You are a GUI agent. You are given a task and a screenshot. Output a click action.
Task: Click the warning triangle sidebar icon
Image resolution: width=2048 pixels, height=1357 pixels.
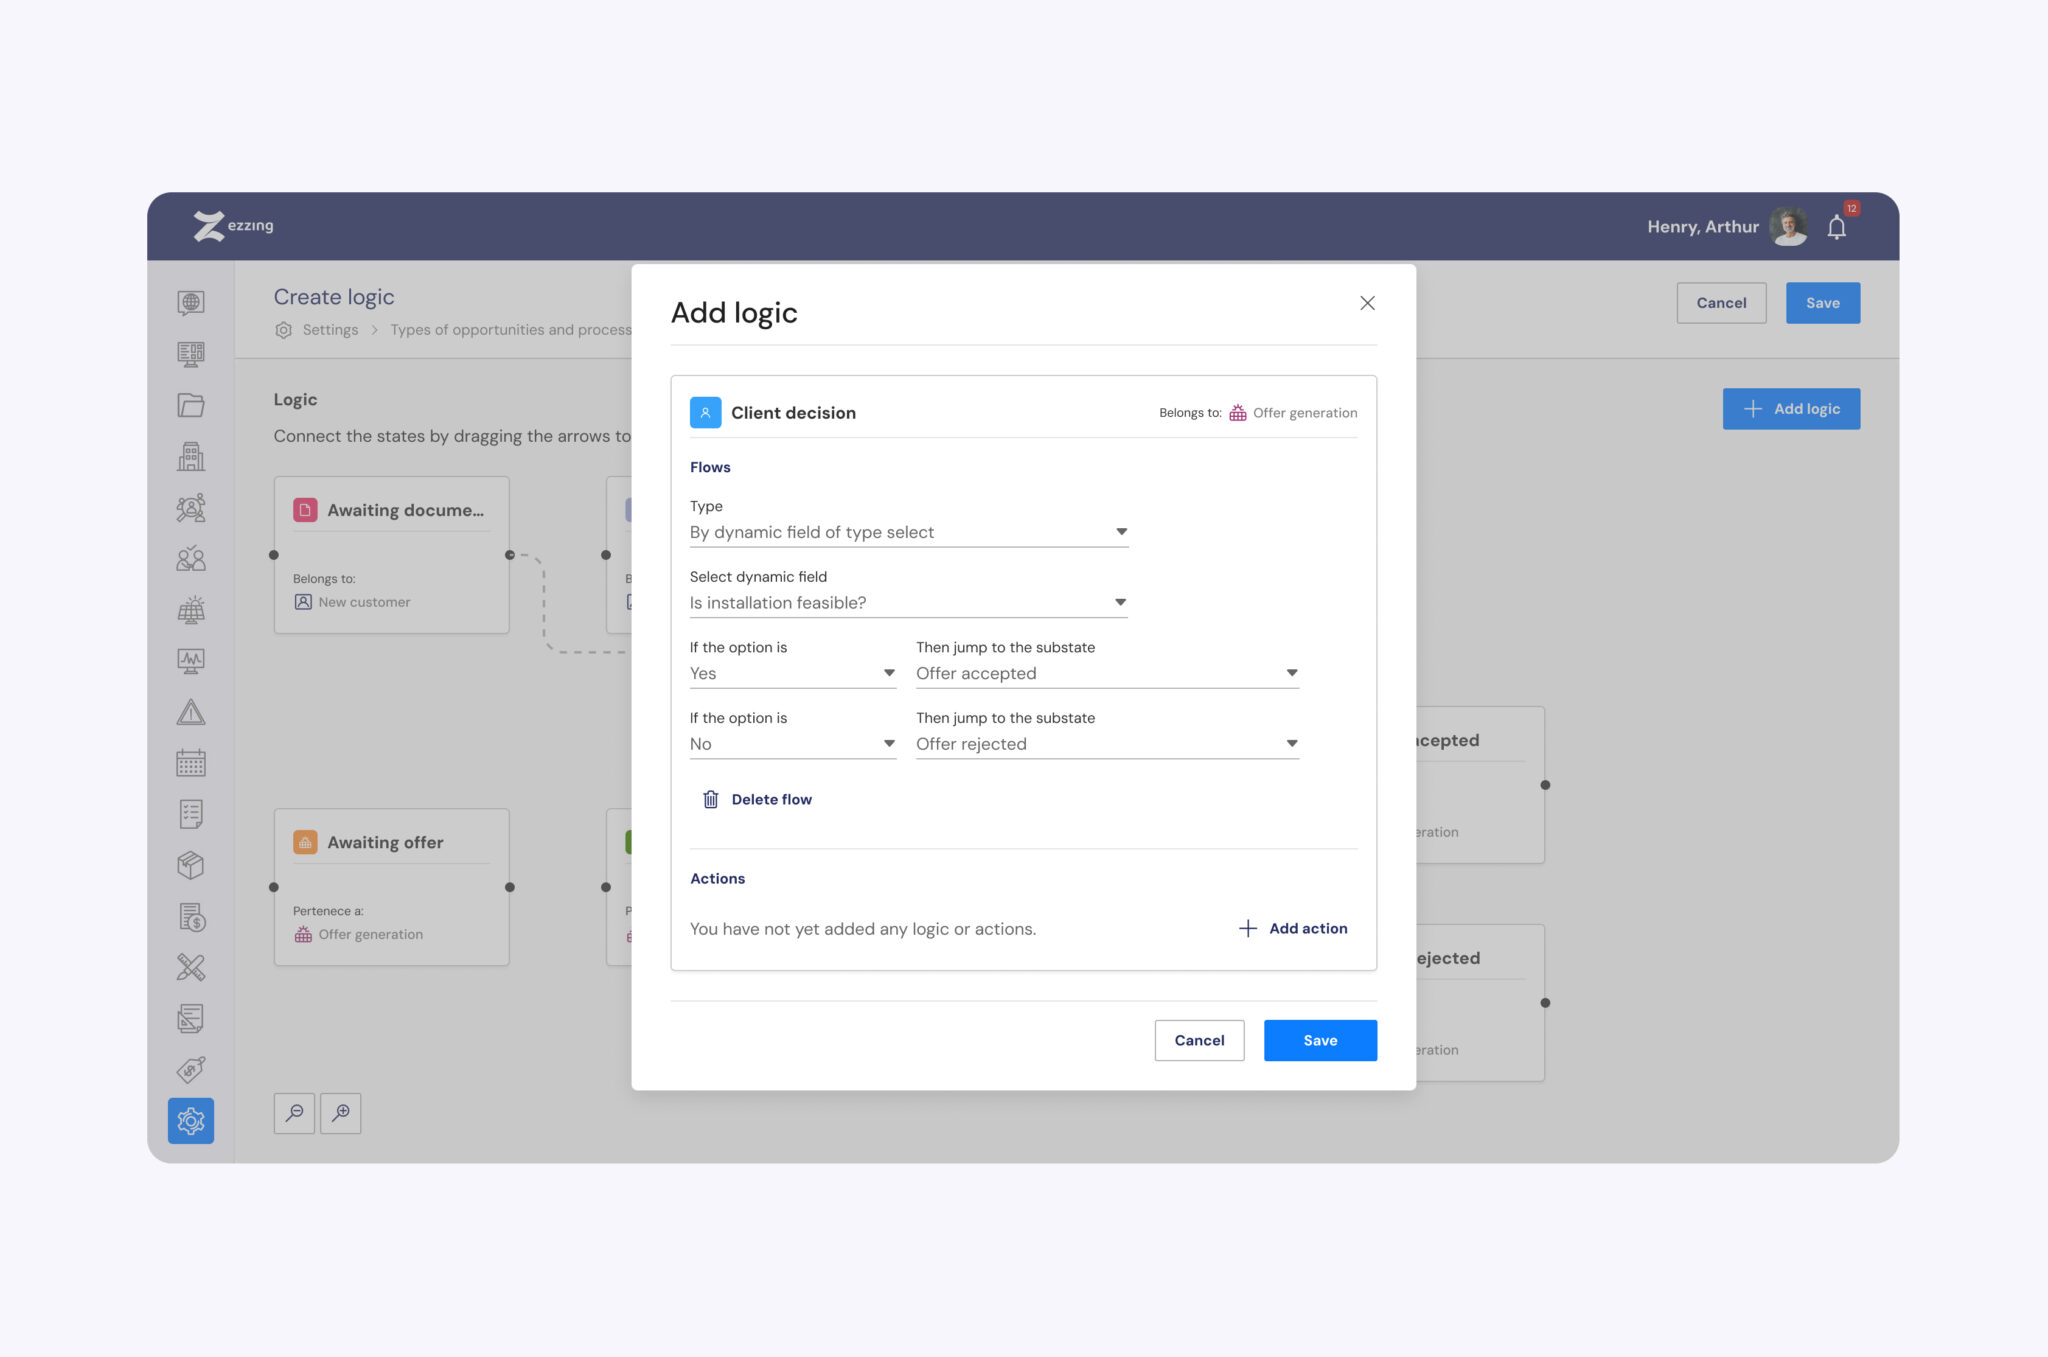pos(191,712)
